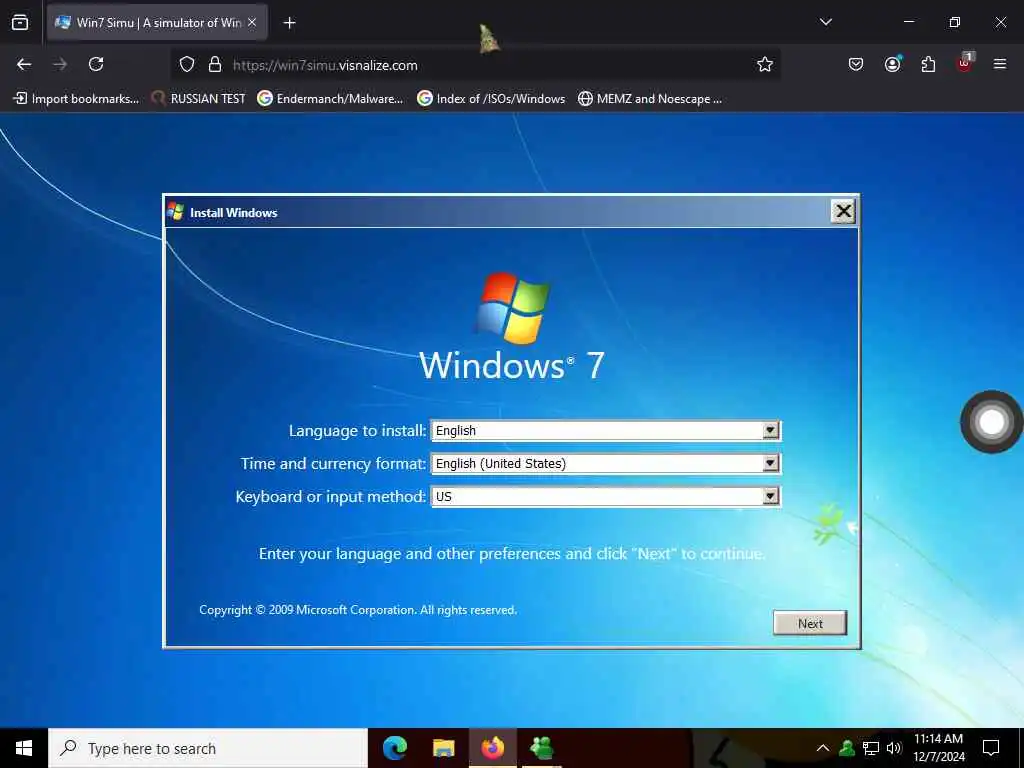
Task: Open the MEMZ and Noescape bookmark
Action: (650, 99)
